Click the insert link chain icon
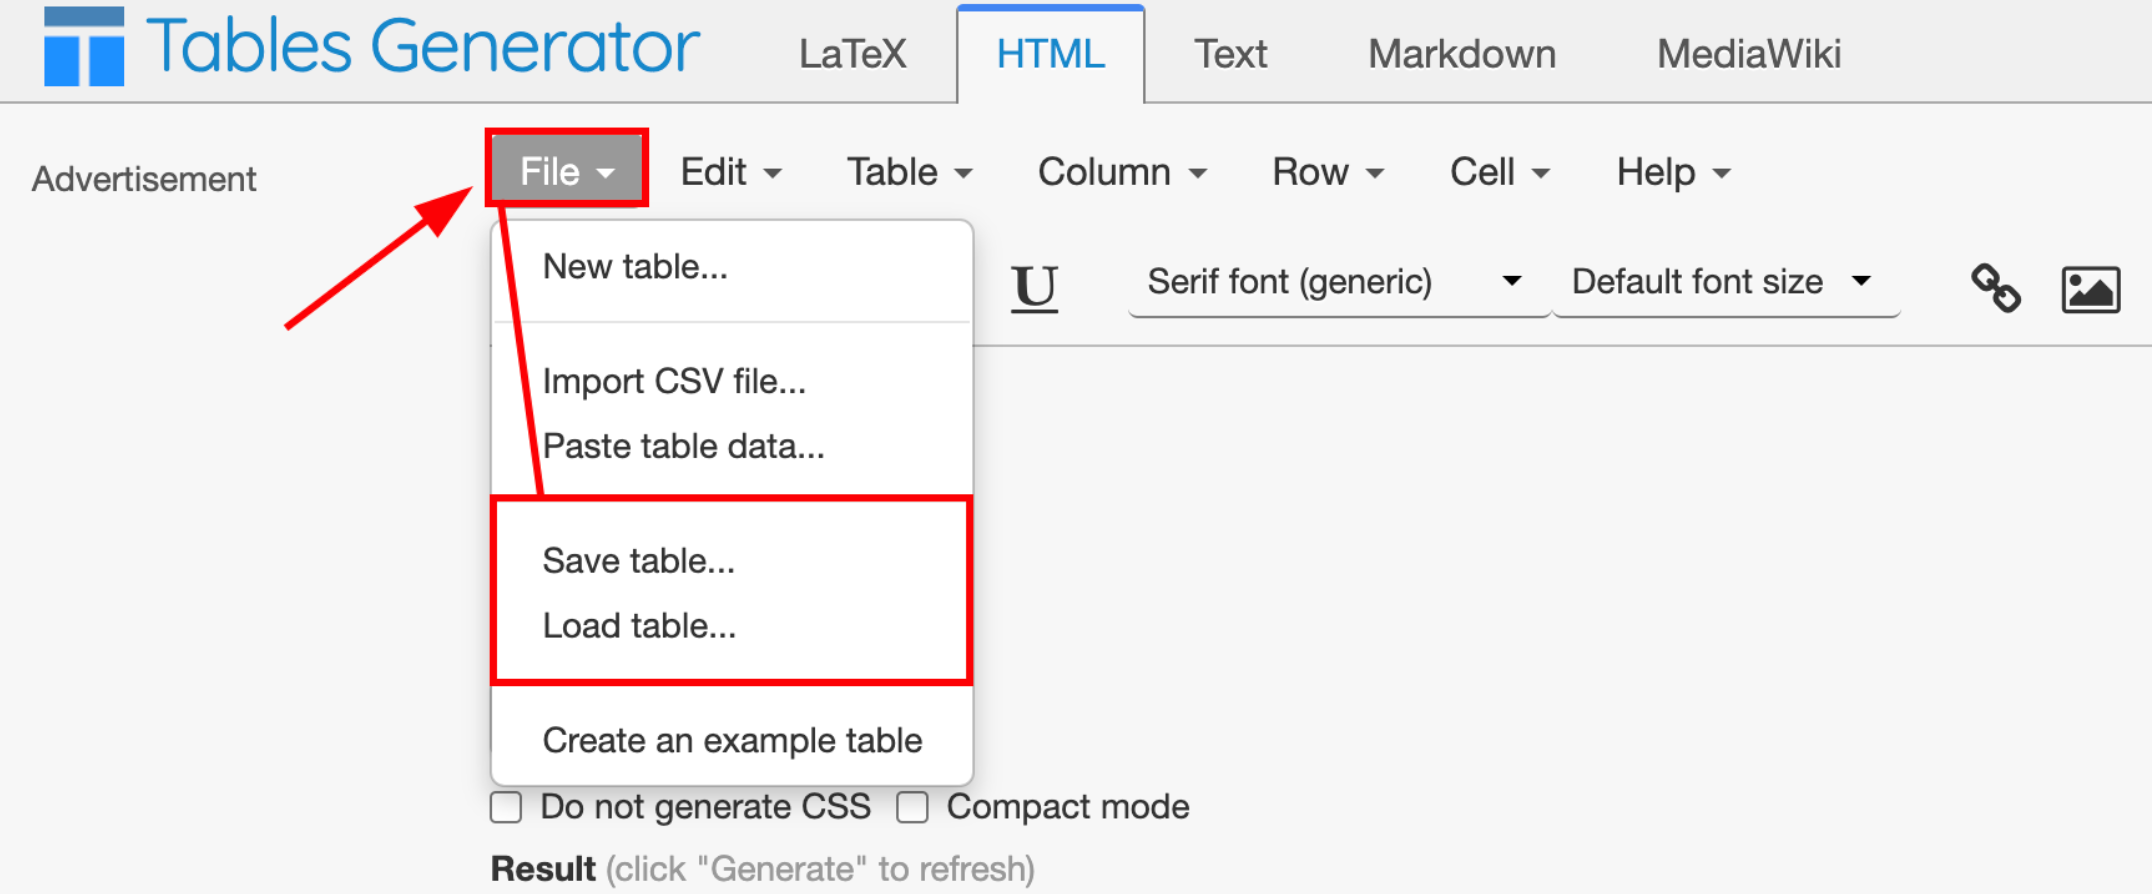 tap(1995, 289)
